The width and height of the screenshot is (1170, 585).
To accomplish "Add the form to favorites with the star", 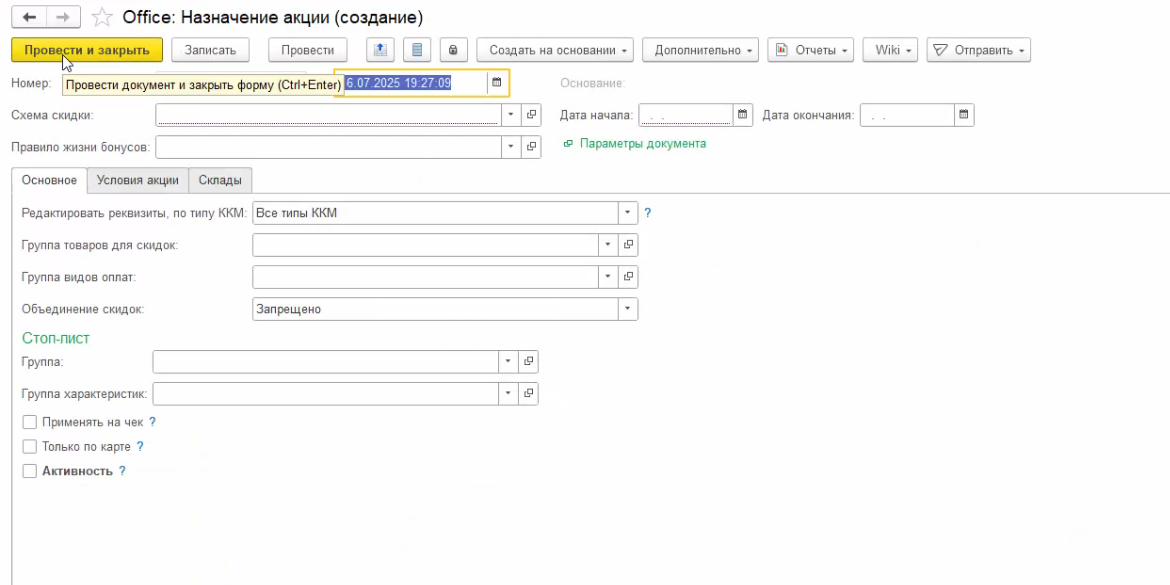I will click(x=101, y=17).
